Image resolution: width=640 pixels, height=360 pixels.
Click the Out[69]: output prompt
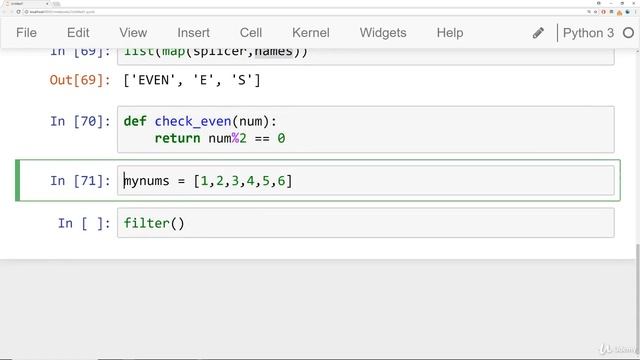pyautogui.click(x=80, y=80)
